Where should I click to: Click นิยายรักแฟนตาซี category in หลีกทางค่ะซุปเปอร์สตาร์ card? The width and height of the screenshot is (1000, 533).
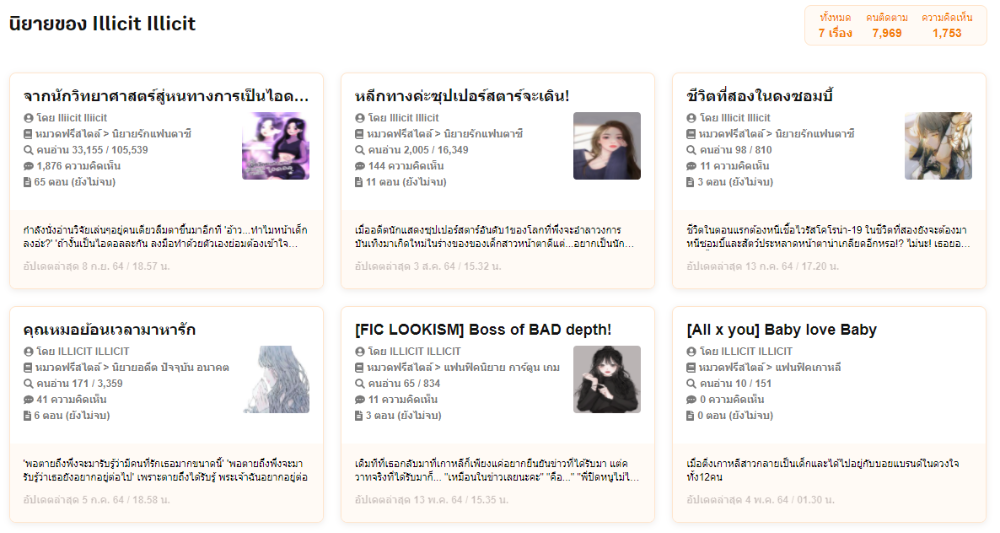483,134
